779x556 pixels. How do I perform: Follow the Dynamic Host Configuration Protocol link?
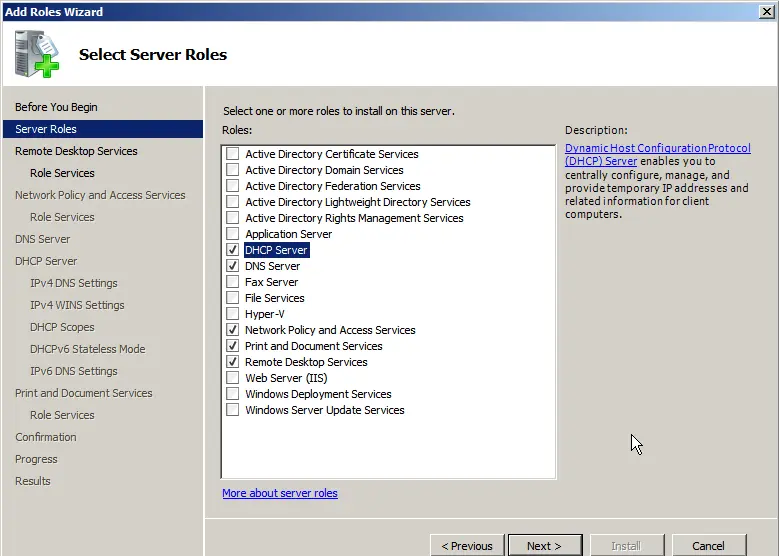coord(657,148)
